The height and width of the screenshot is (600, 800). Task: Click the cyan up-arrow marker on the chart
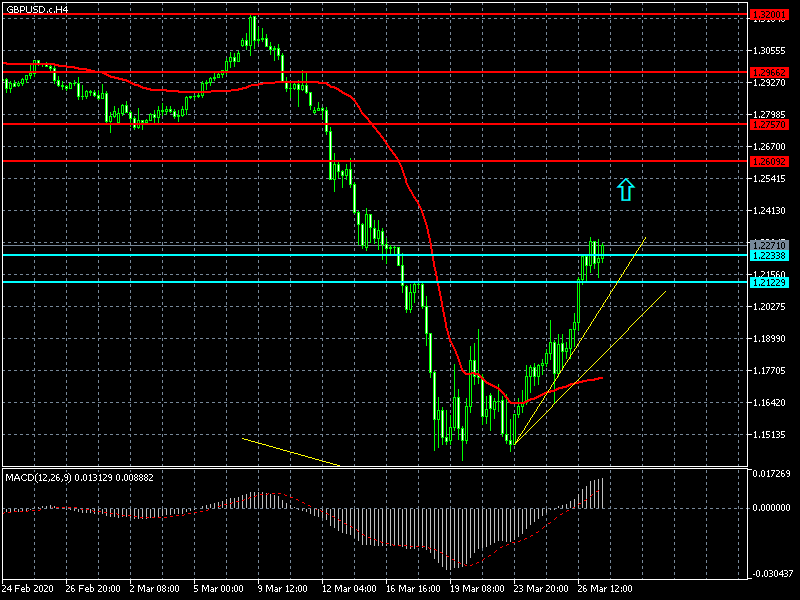(626, 189)
